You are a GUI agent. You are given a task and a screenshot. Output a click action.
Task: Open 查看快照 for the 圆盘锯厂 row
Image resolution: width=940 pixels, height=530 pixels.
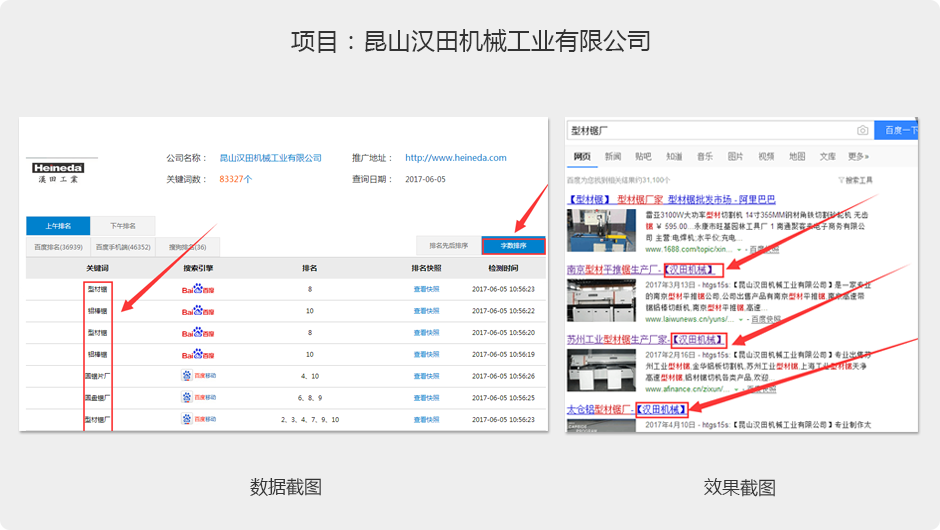click(426, 398)
